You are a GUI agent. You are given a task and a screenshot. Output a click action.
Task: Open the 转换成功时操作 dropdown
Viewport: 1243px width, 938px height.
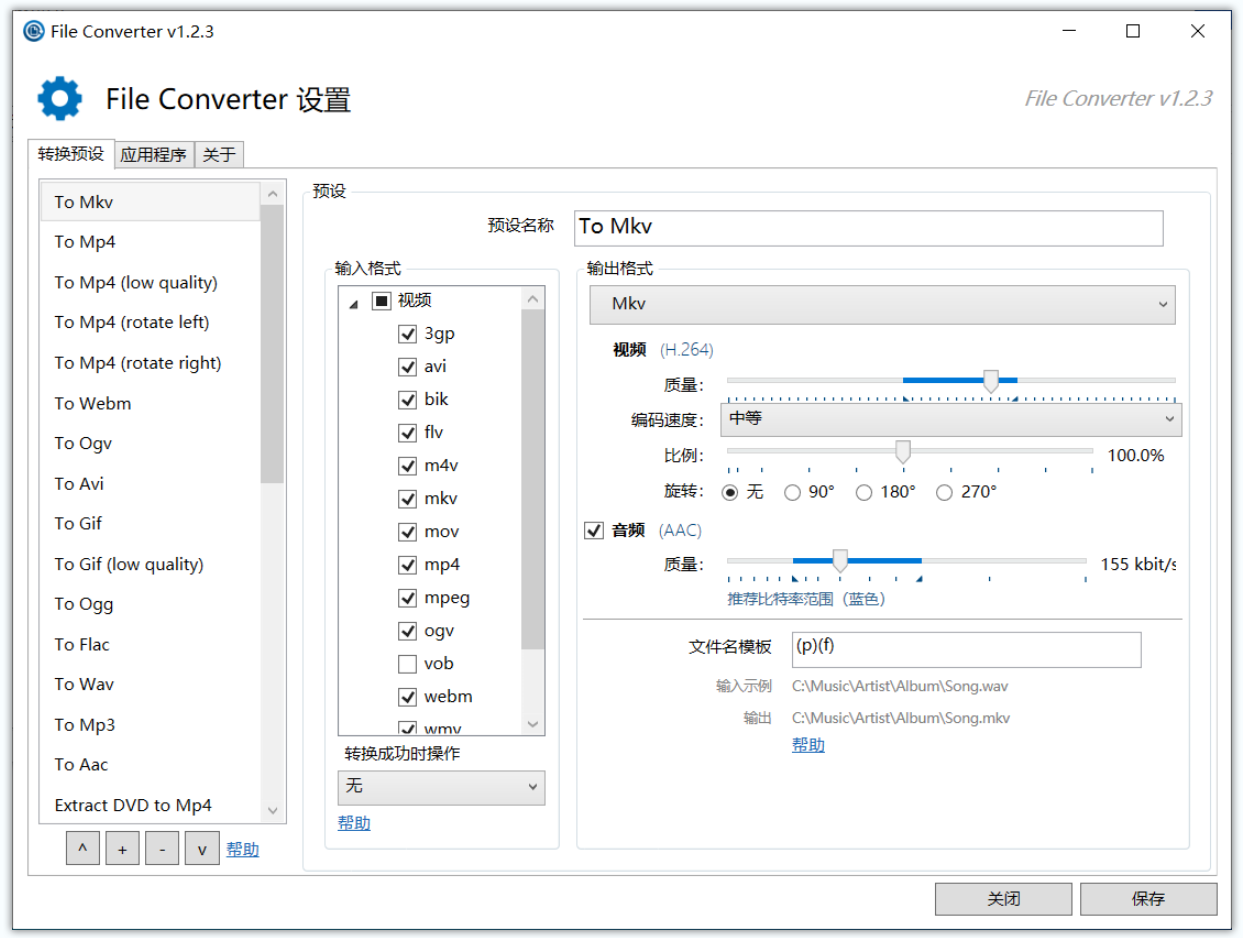(x=440, y=787)
